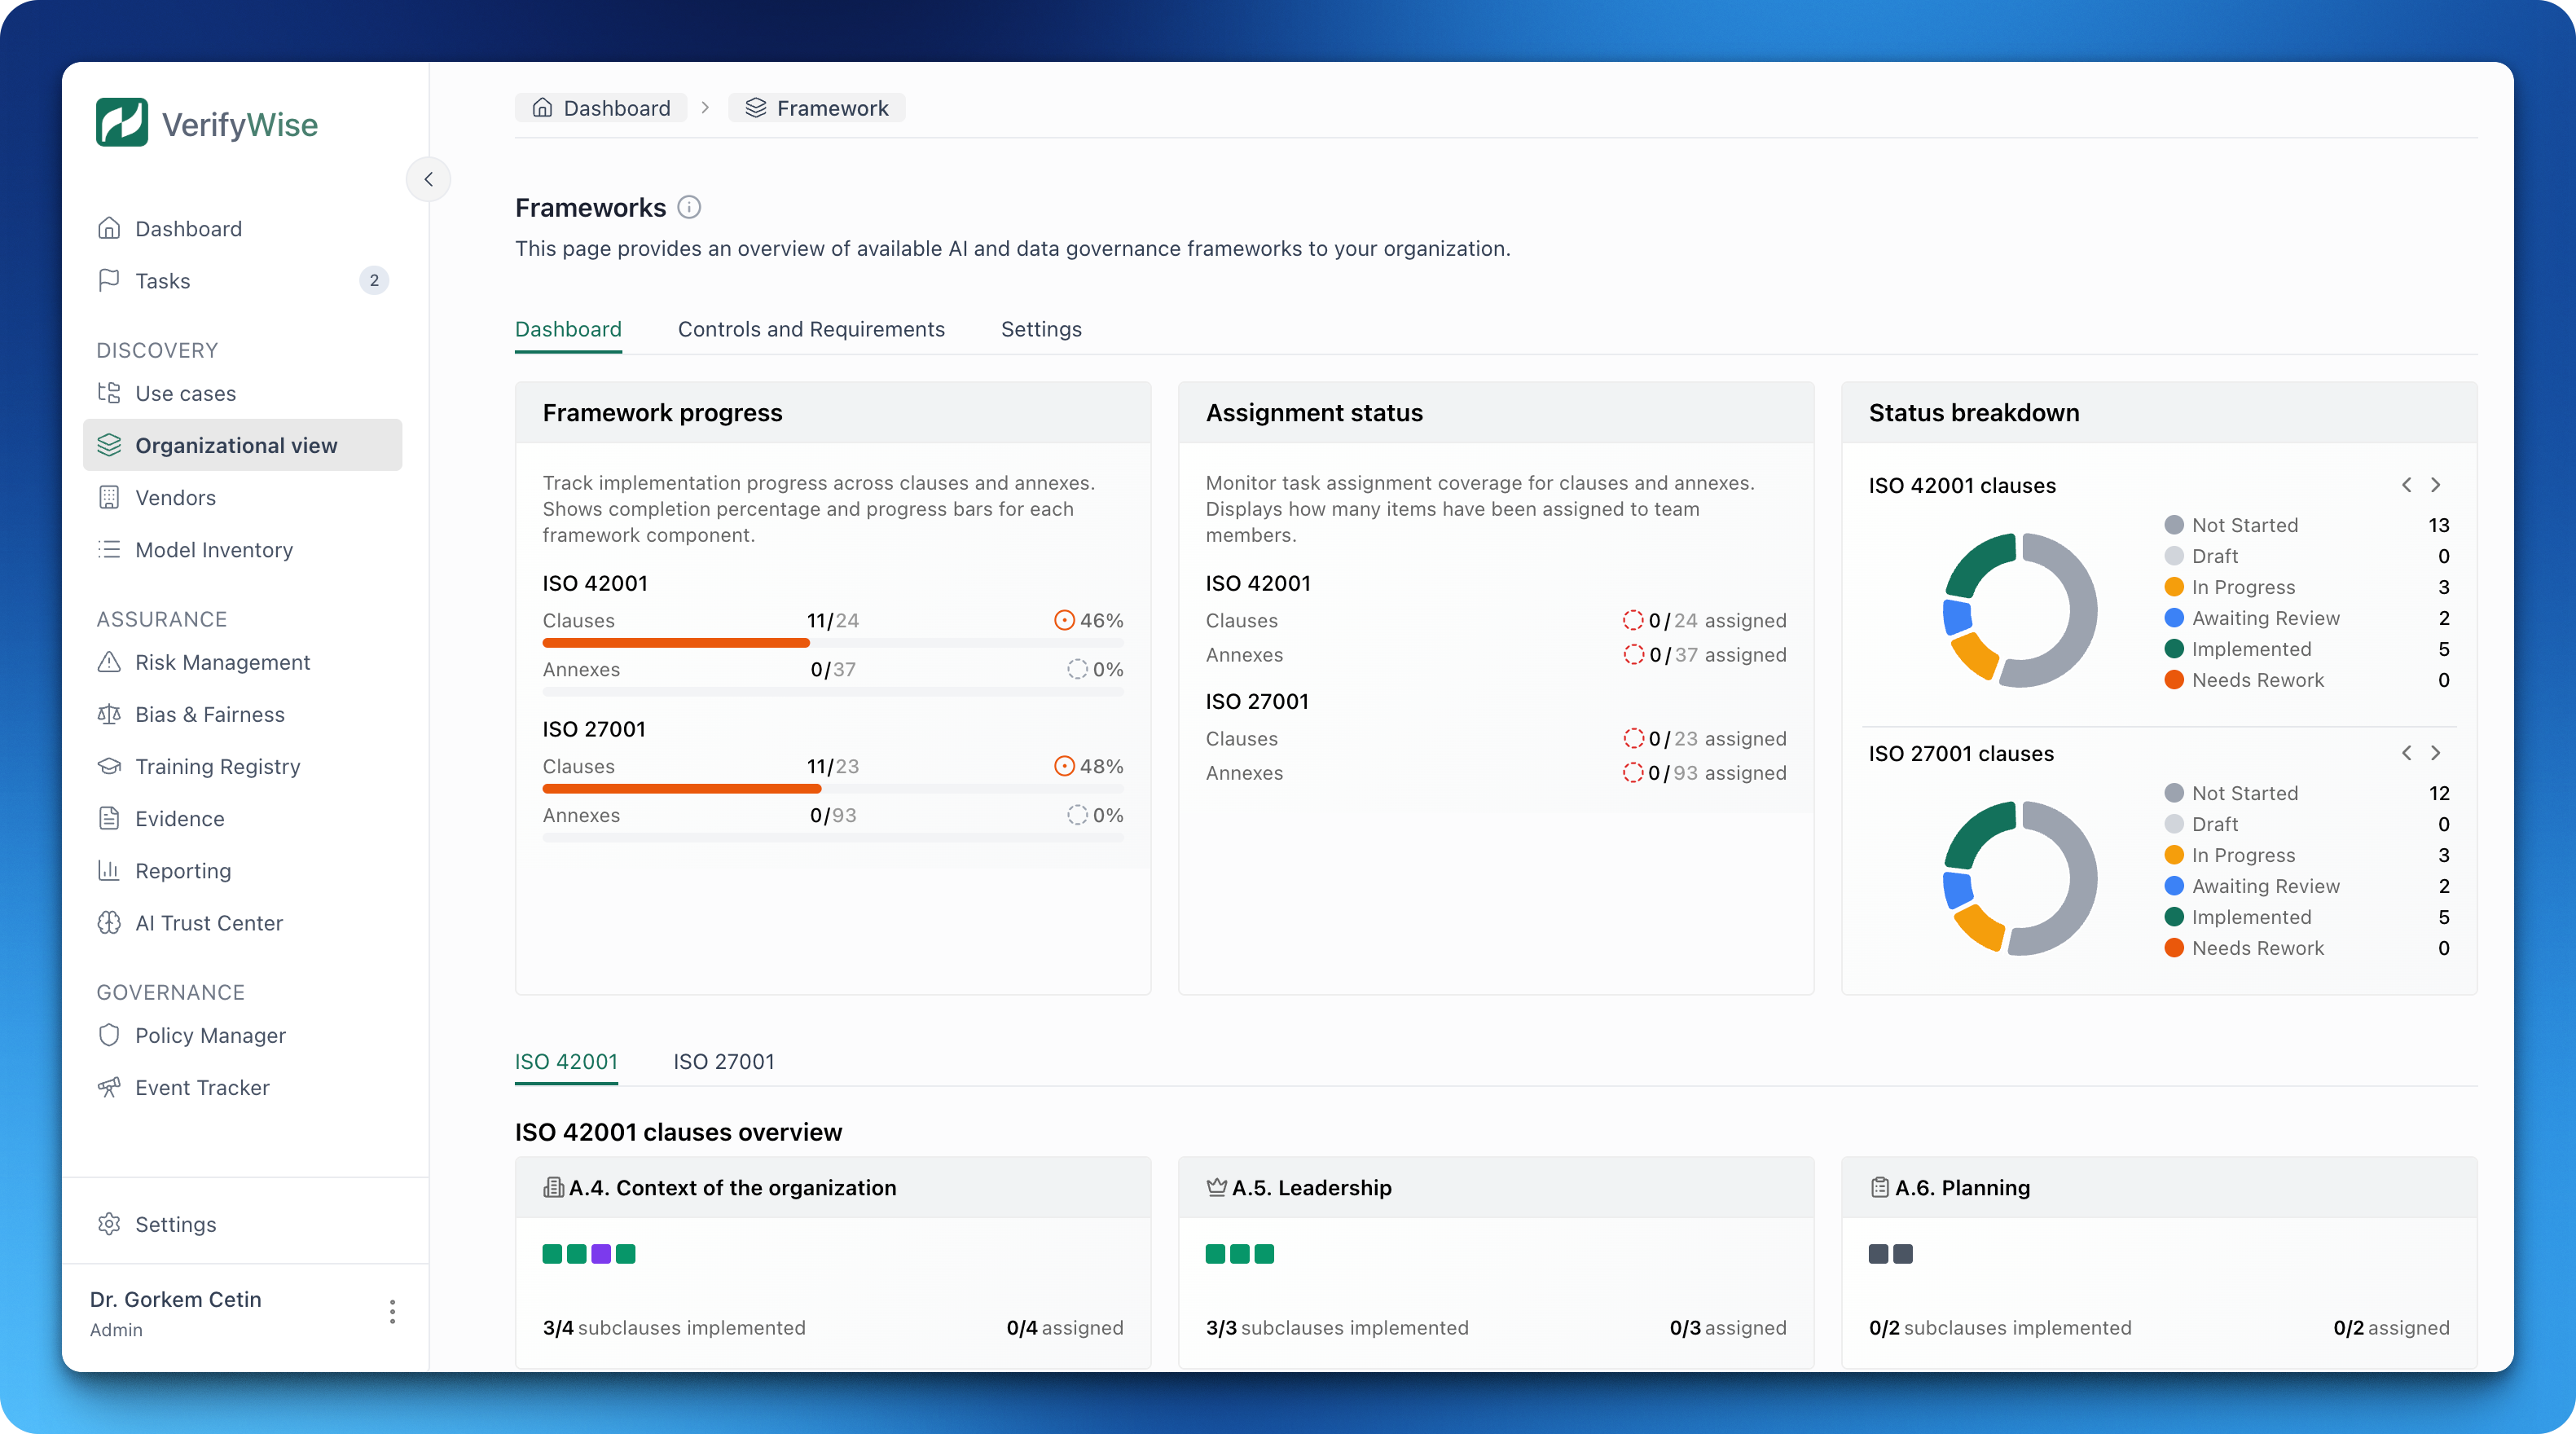This screenshot has width=2576, height=1434.
Task: Switch to Controls and Requirements tab
Action: [x=811, y=329]
